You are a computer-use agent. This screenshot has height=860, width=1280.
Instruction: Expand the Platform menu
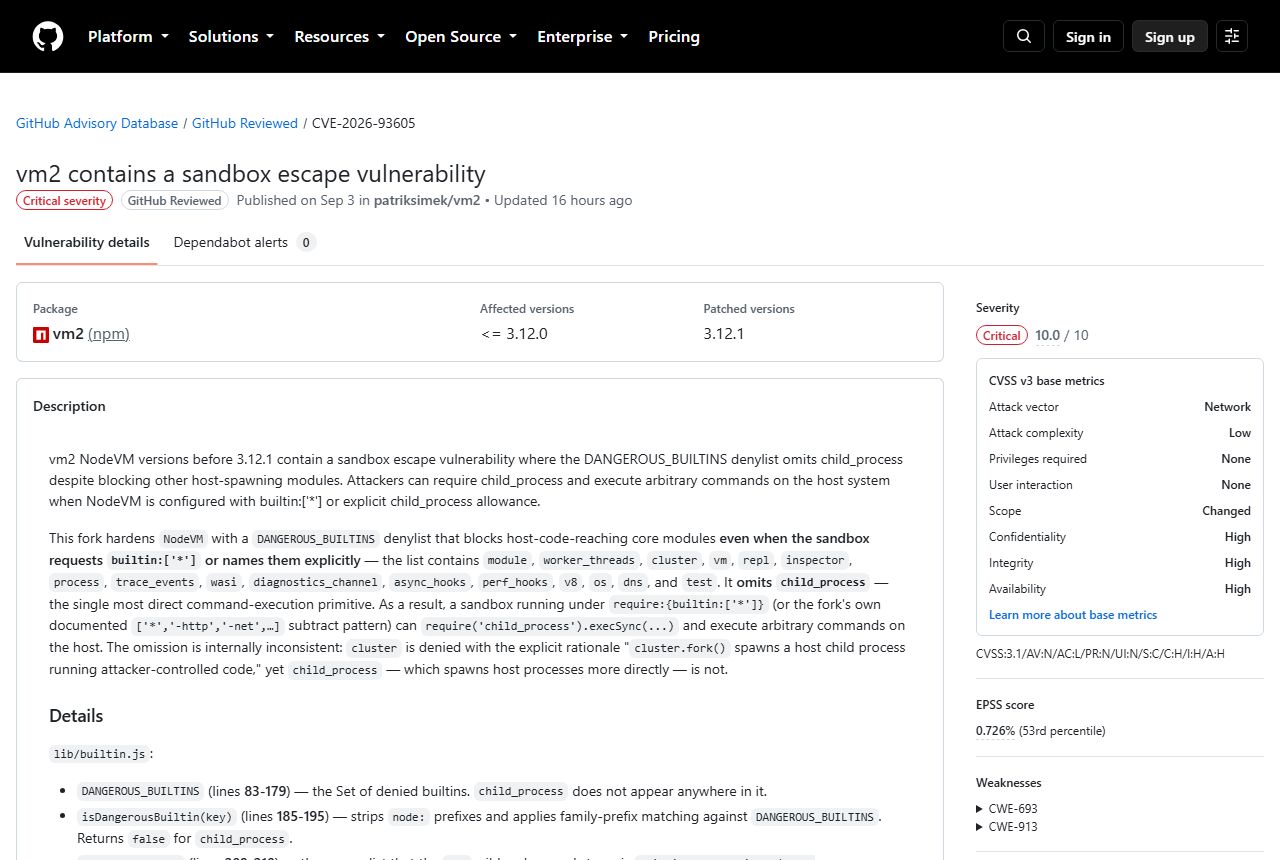(128, 36)
